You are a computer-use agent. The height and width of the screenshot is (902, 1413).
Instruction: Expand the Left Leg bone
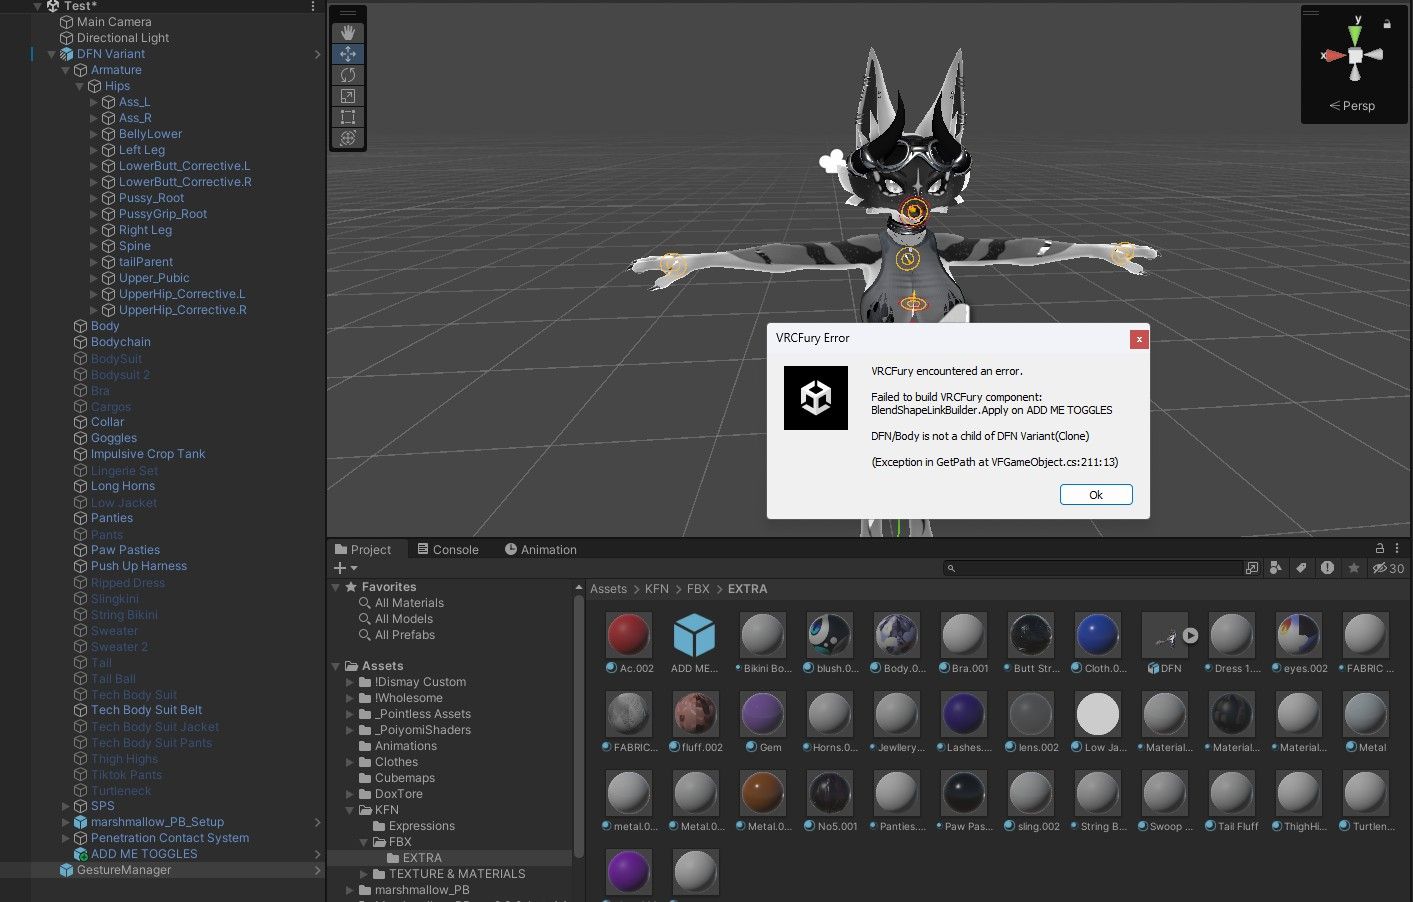coord(94,150)
